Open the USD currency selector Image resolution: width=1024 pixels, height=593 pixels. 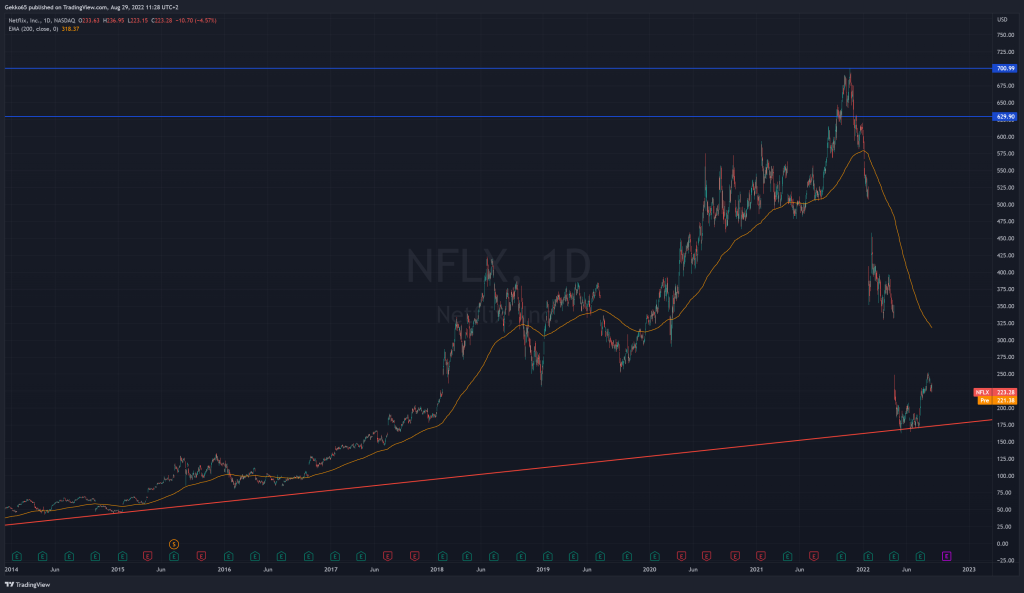1001,19
